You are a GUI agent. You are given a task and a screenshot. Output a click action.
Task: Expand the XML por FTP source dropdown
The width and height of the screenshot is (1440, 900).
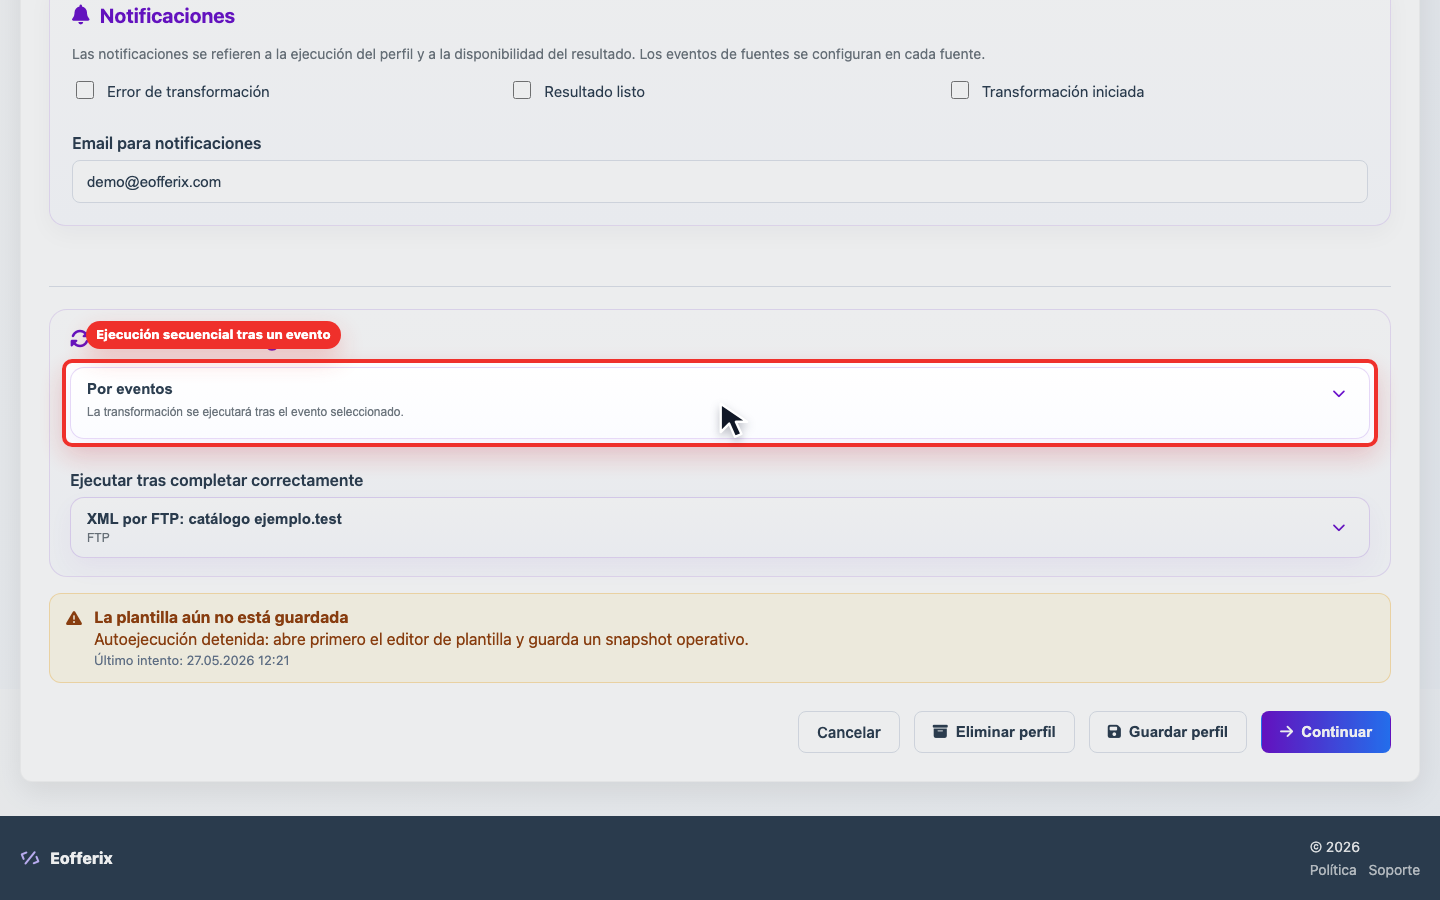pyautogui.click(x=720, y=527)
